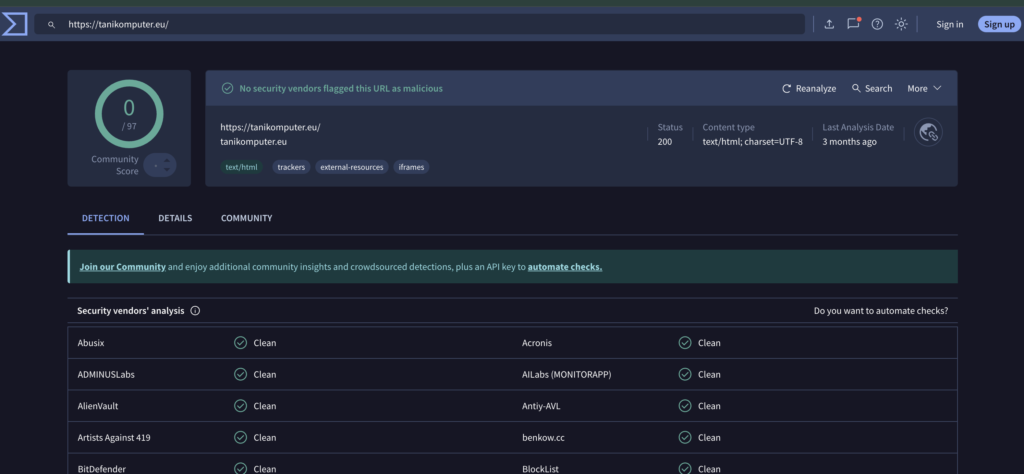Image resolution: width=1024 pixels, height=474 pixels.
Task: Select the DETECTION tab
Action: pyautogui.click(x=105, y=218)
